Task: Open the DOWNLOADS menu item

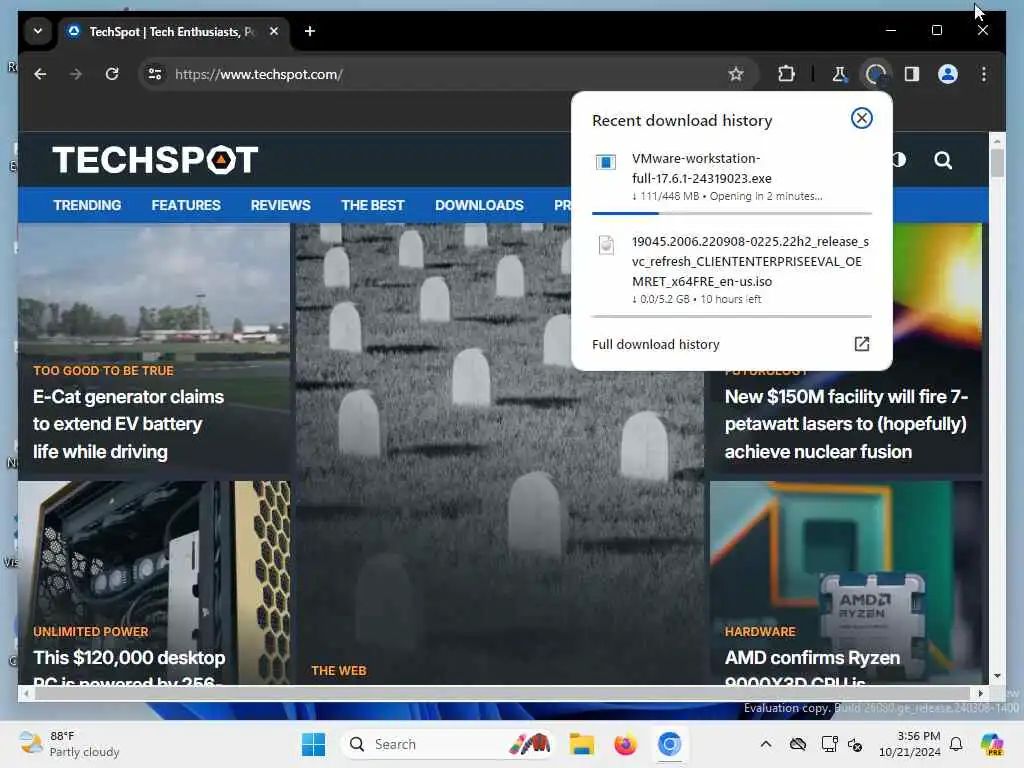Action: tap(479, 205)
